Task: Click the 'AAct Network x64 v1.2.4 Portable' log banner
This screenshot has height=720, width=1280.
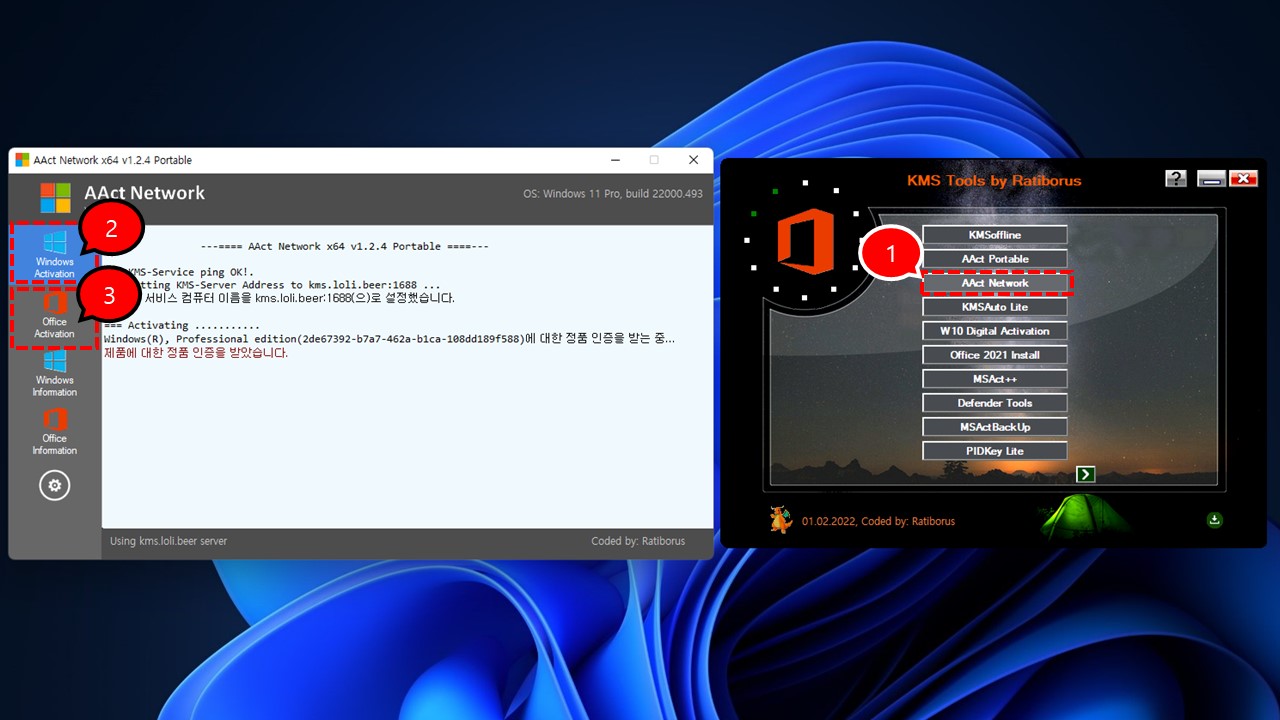Action: (x=344, y=246)
